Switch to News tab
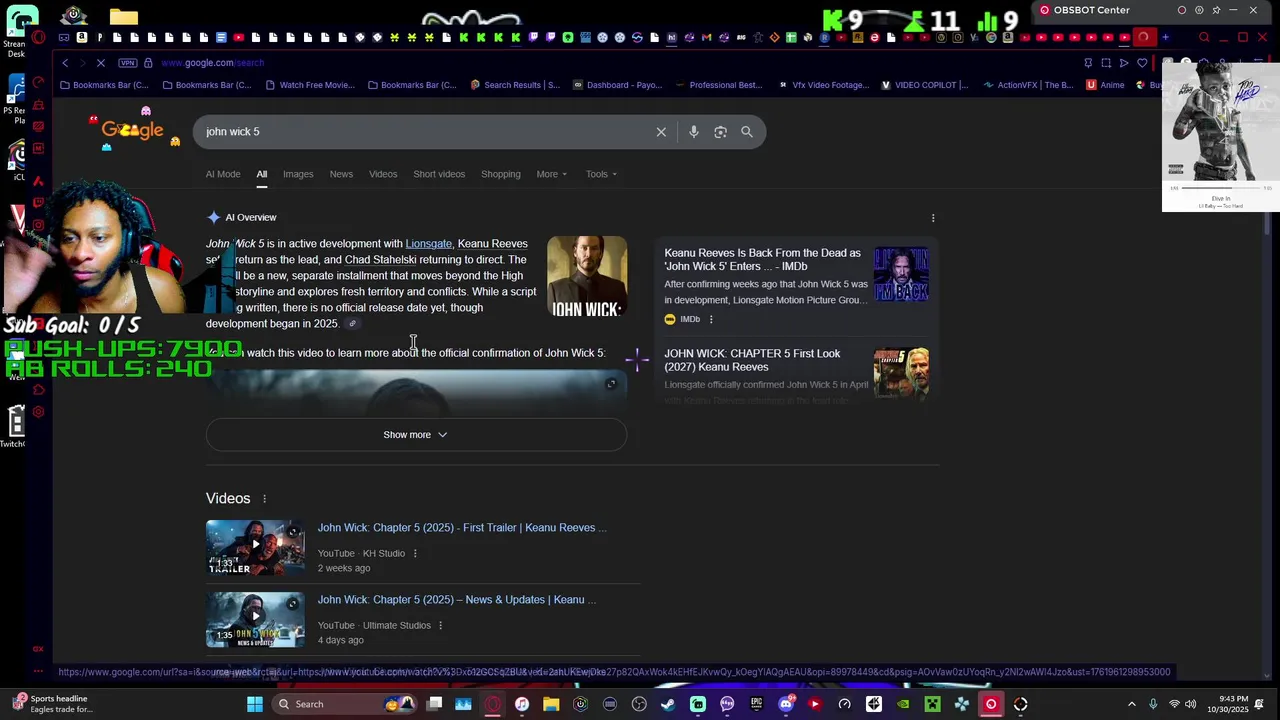 coord(341,174)
